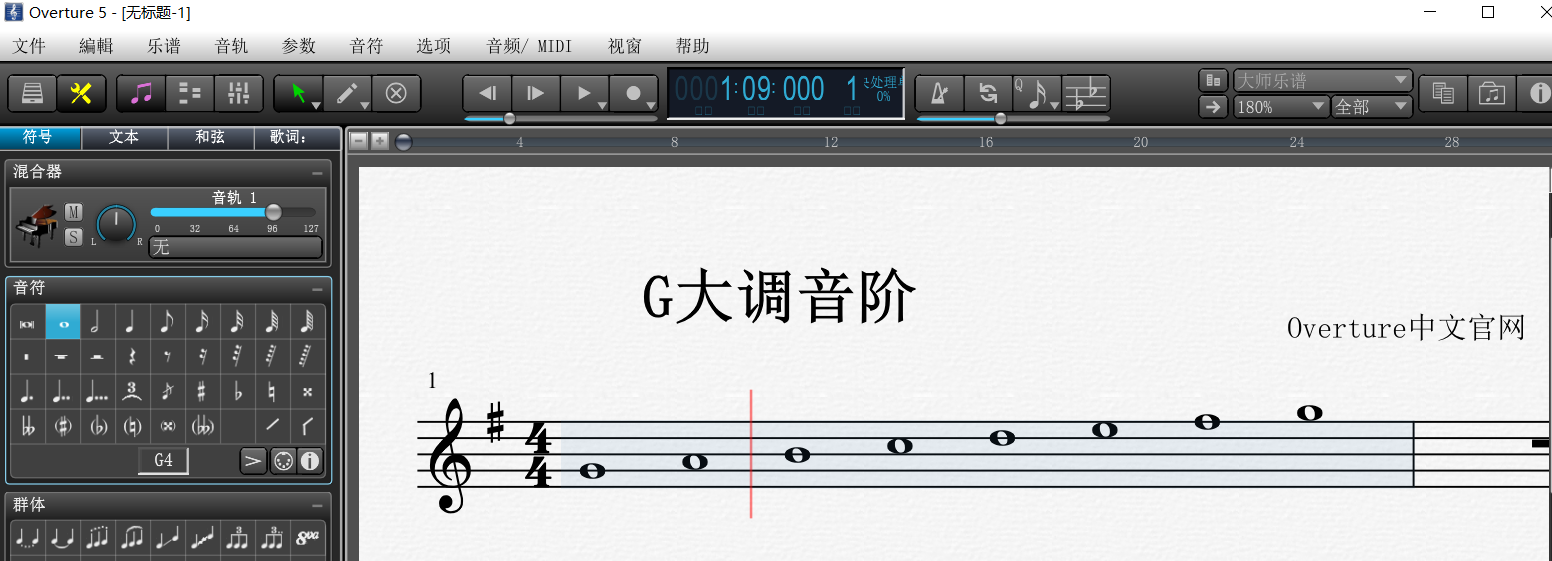Select the green arrow pointer tool

(298, 93)
